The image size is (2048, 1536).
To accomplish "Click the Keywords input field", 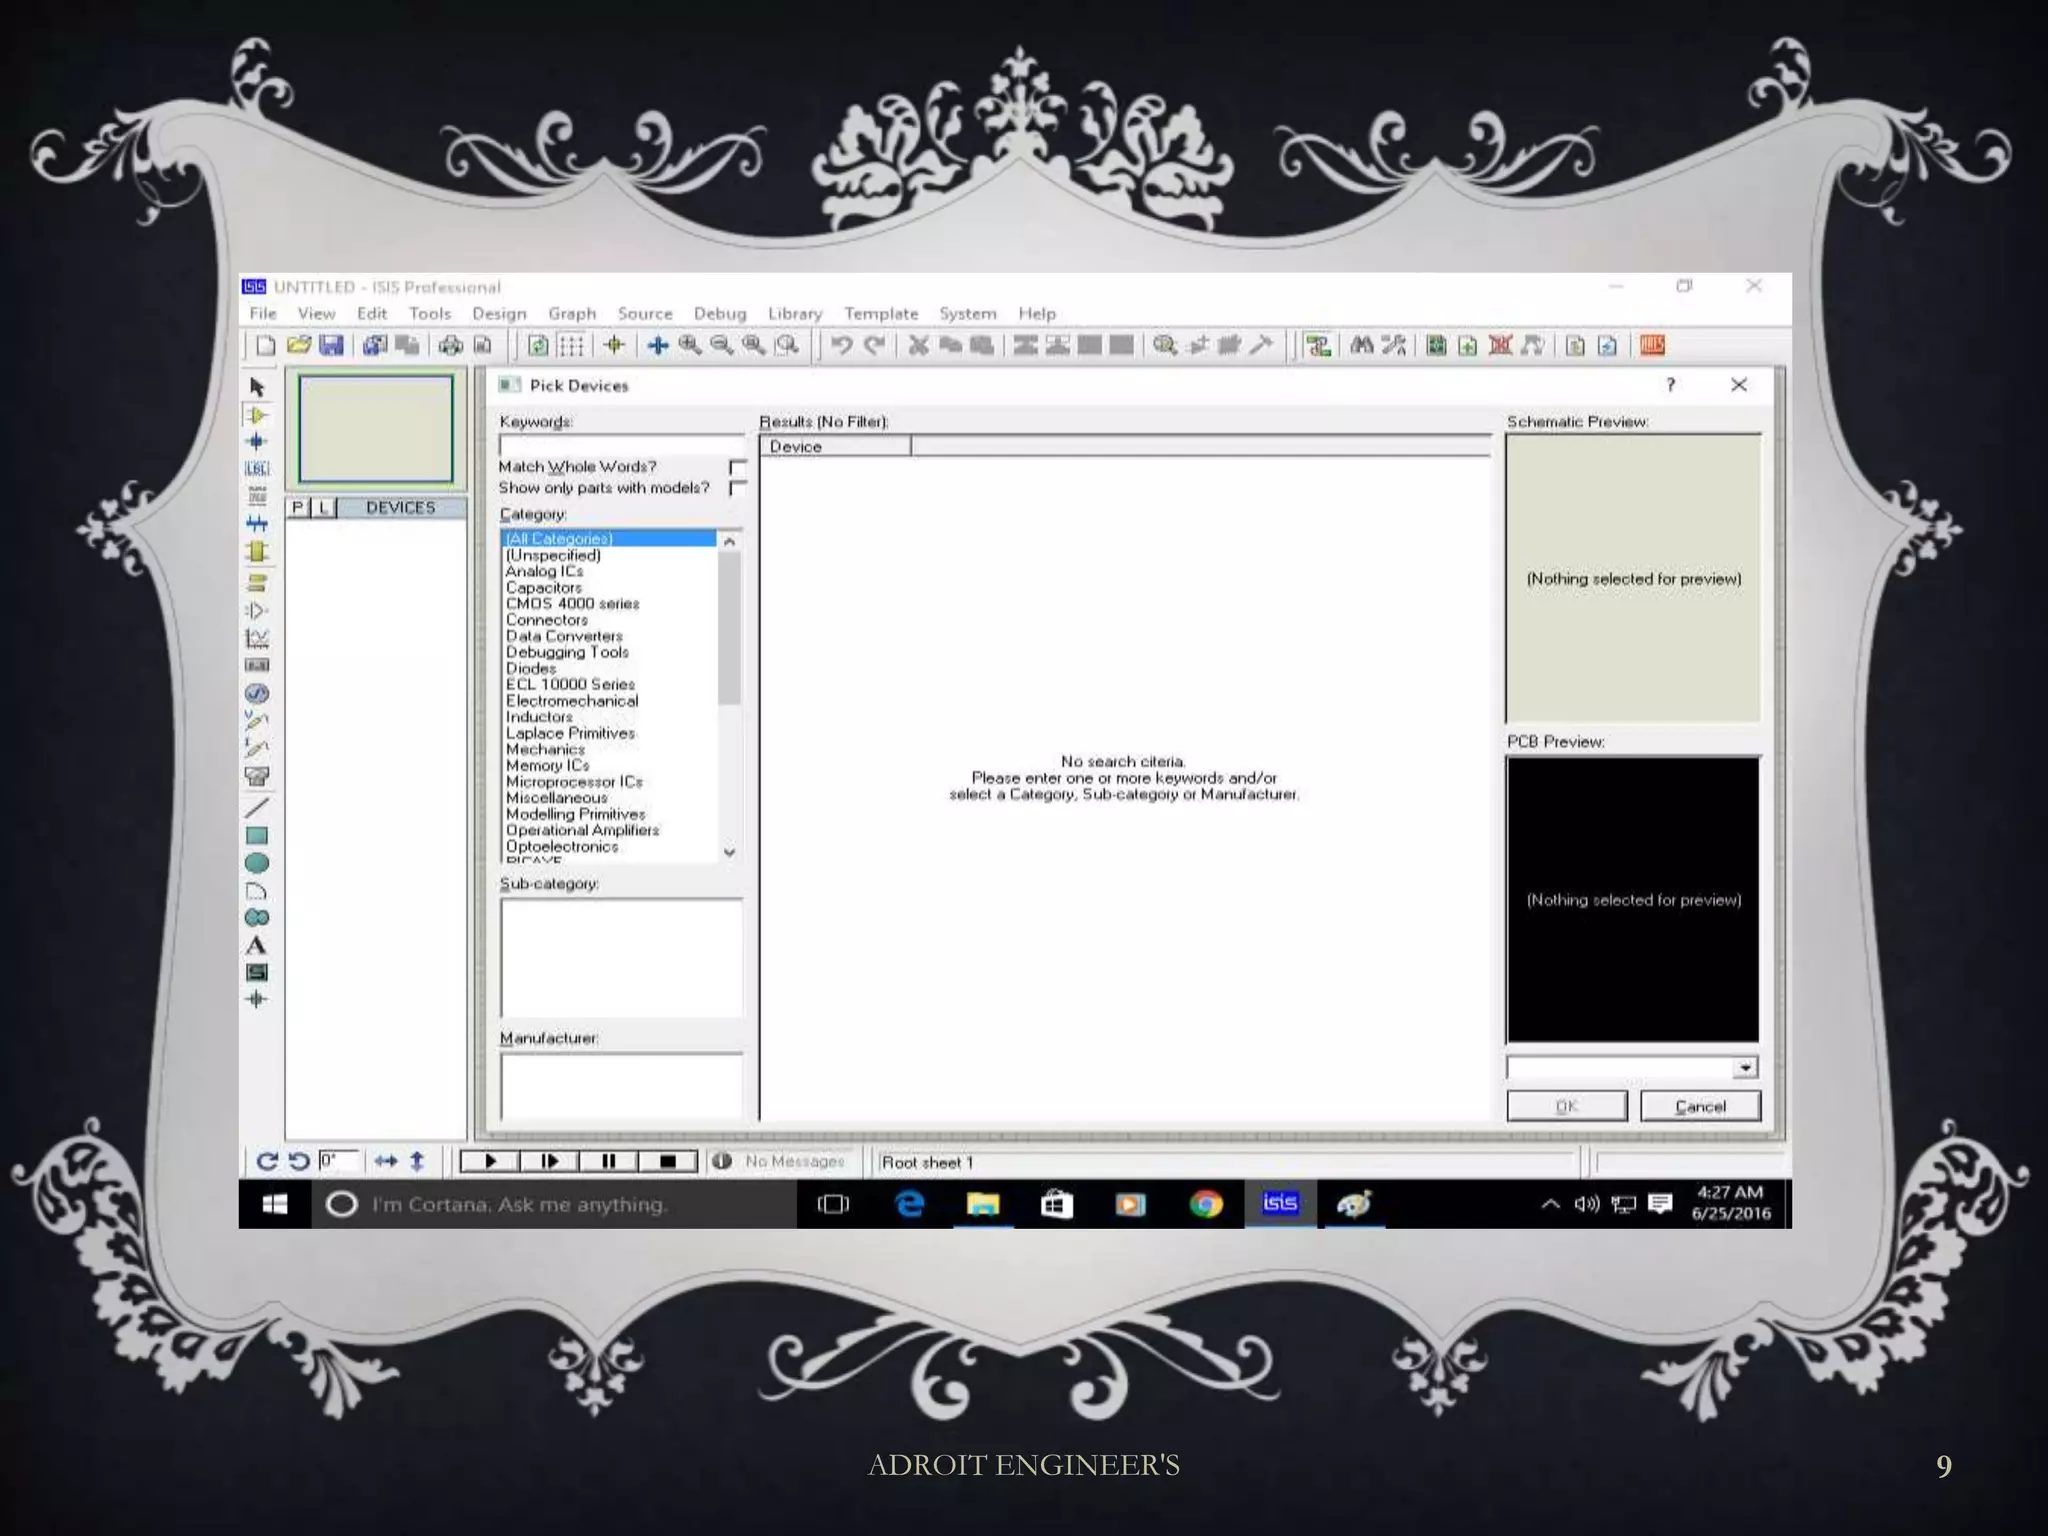I will (x=621, y=444).
